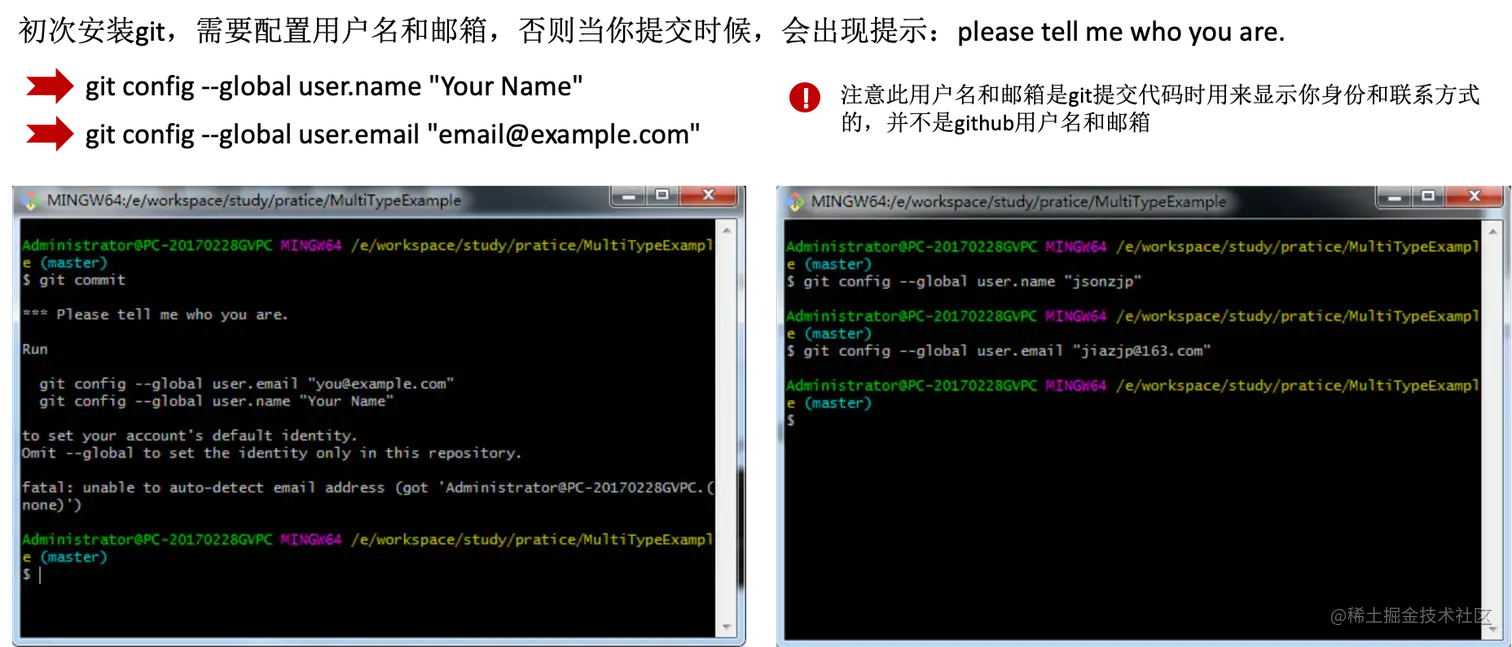Click the word "Run" in the terminal output
Image resolution: width=1512 pixels, height=647 pixels.
[35, 349]
